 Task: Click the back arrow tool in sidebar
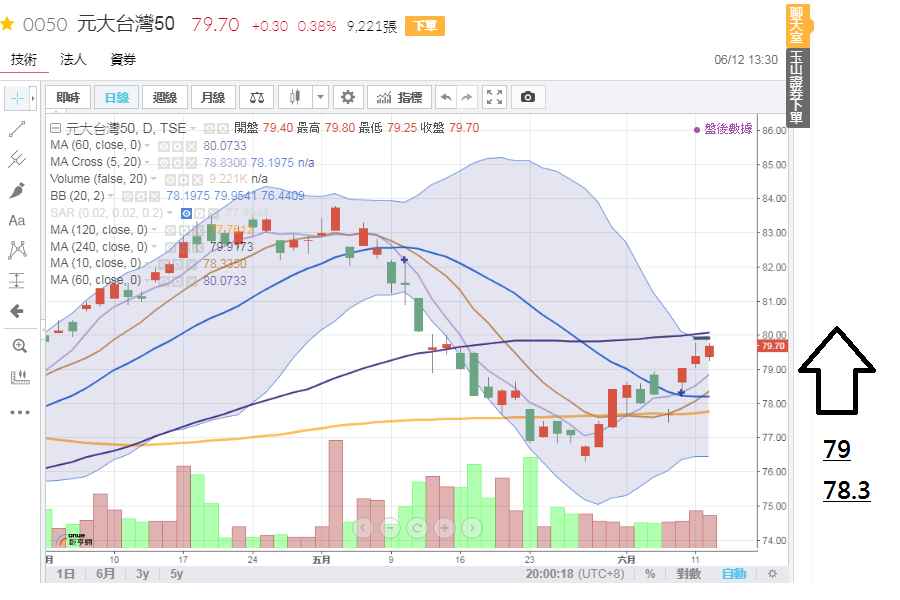[17, 311]
